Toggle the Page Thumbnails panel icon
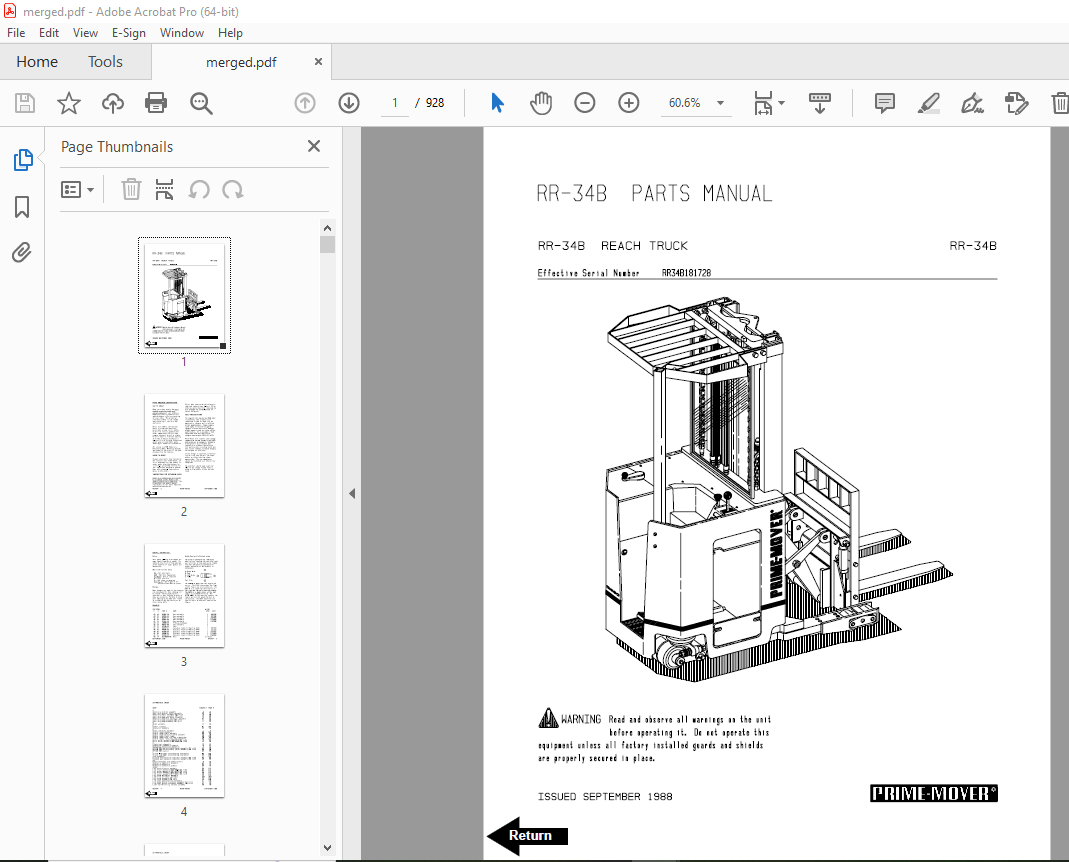Screen dimensions: 1069x862 22,160
